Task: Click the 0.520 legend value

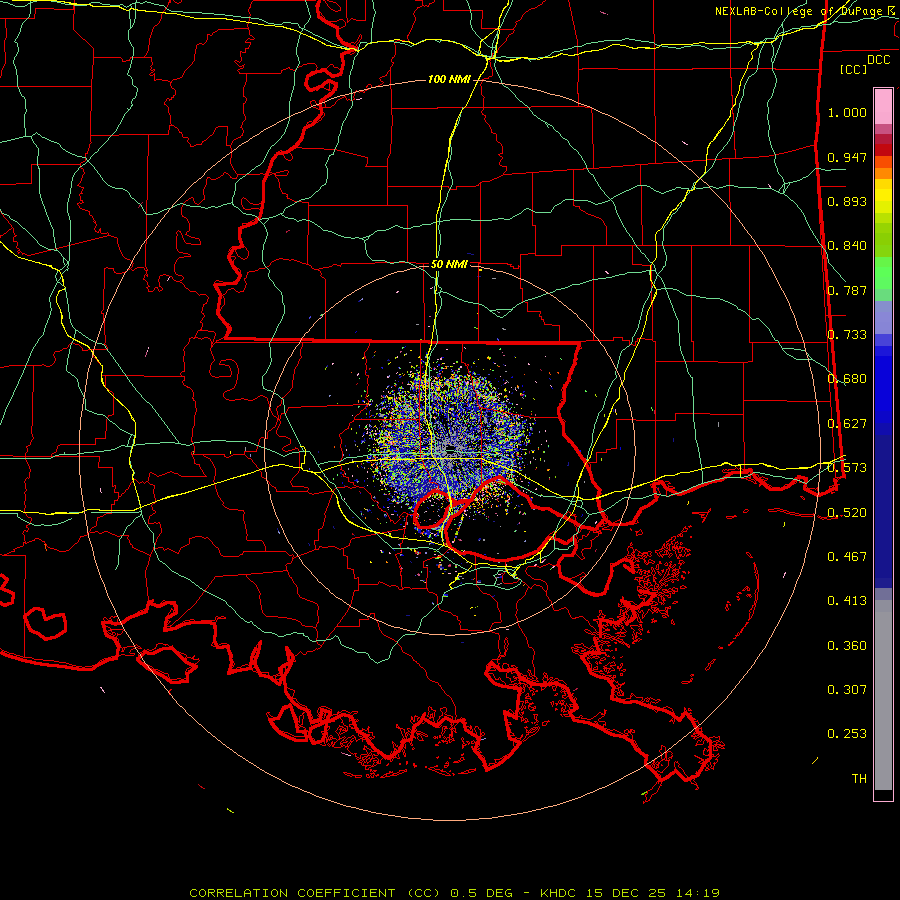Action: click(847, 513)
